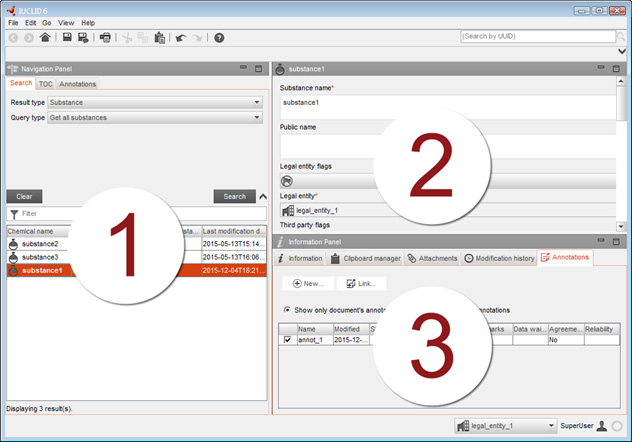Collapse search criteria with up chevron

pyautogui.click(x=263, y=197)
